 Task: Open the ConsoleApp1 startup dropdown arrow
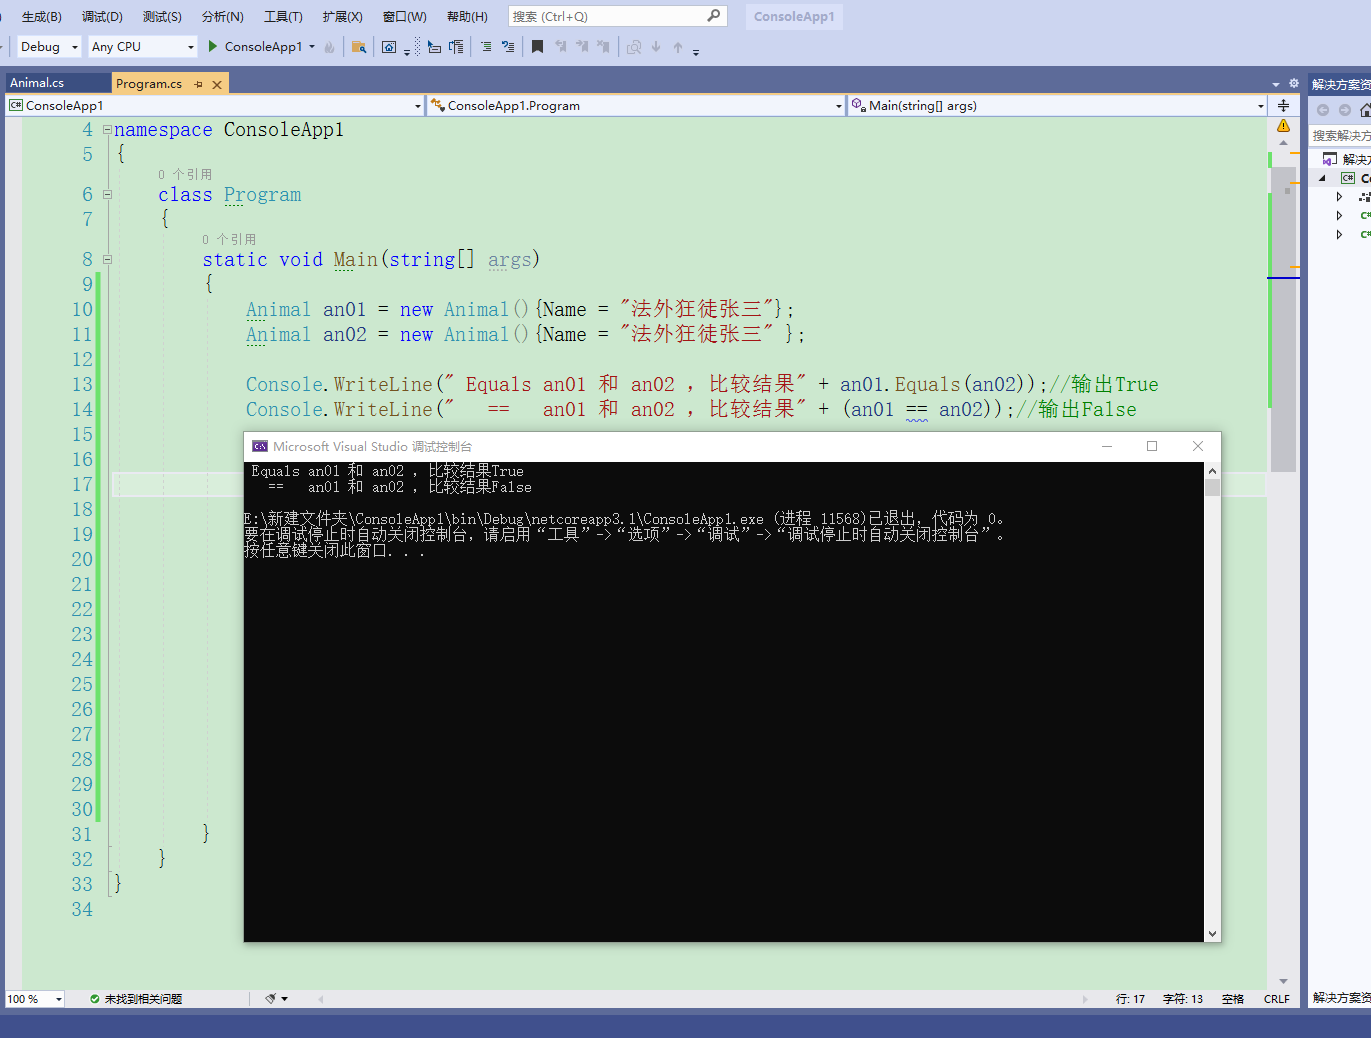[x=312, y=47]
